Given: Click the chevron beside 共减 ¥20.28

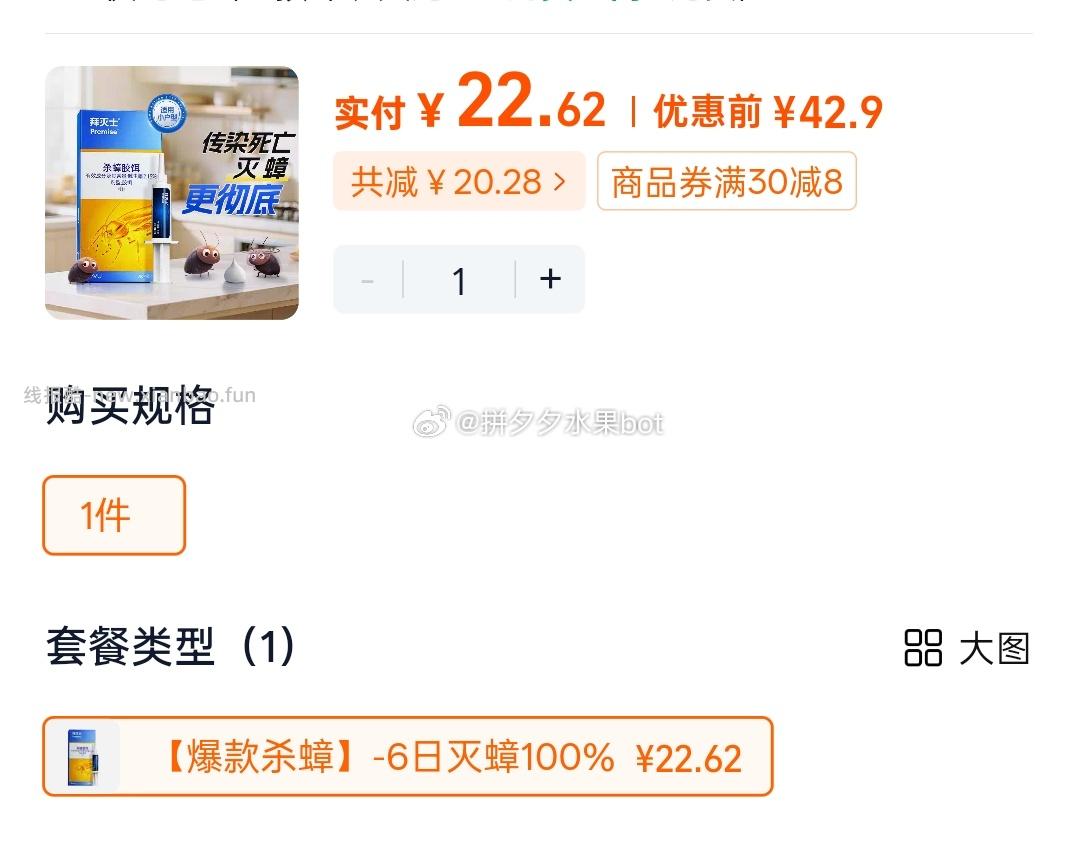Looking at the screenshot, I should pos(559,182).
